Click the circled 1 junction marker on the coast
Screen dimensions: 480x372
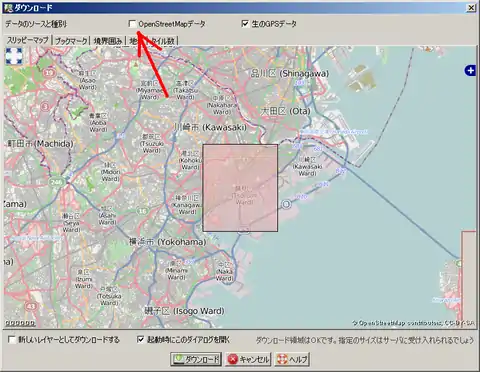click(x=286, y=204)
